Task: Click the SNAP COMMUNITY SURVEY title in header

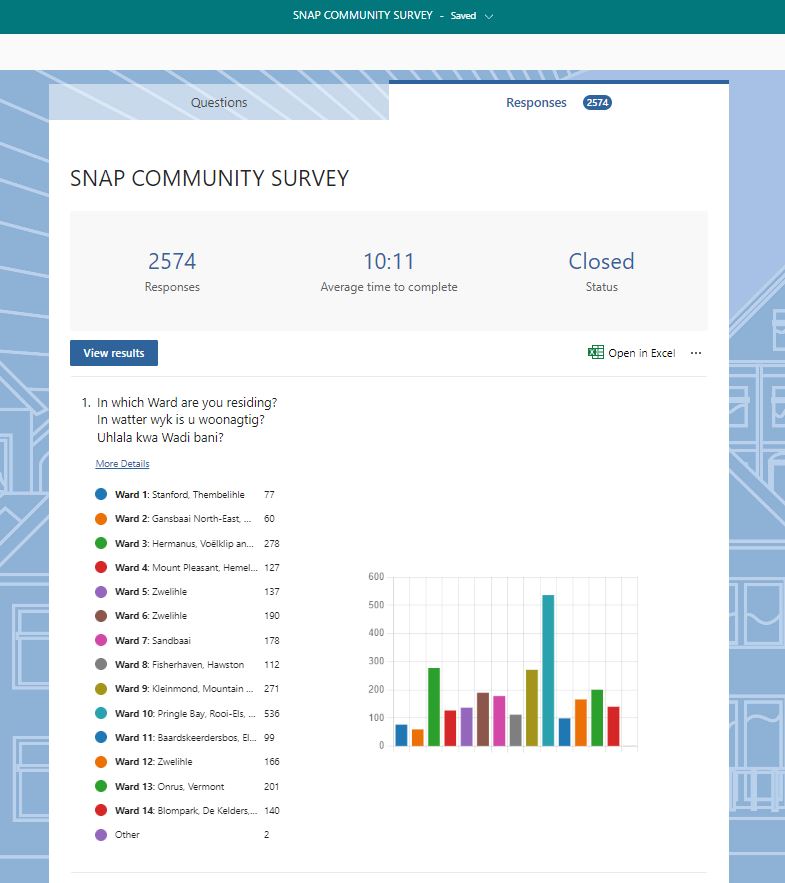Action: pyautogui.click(x=363, y=16)
